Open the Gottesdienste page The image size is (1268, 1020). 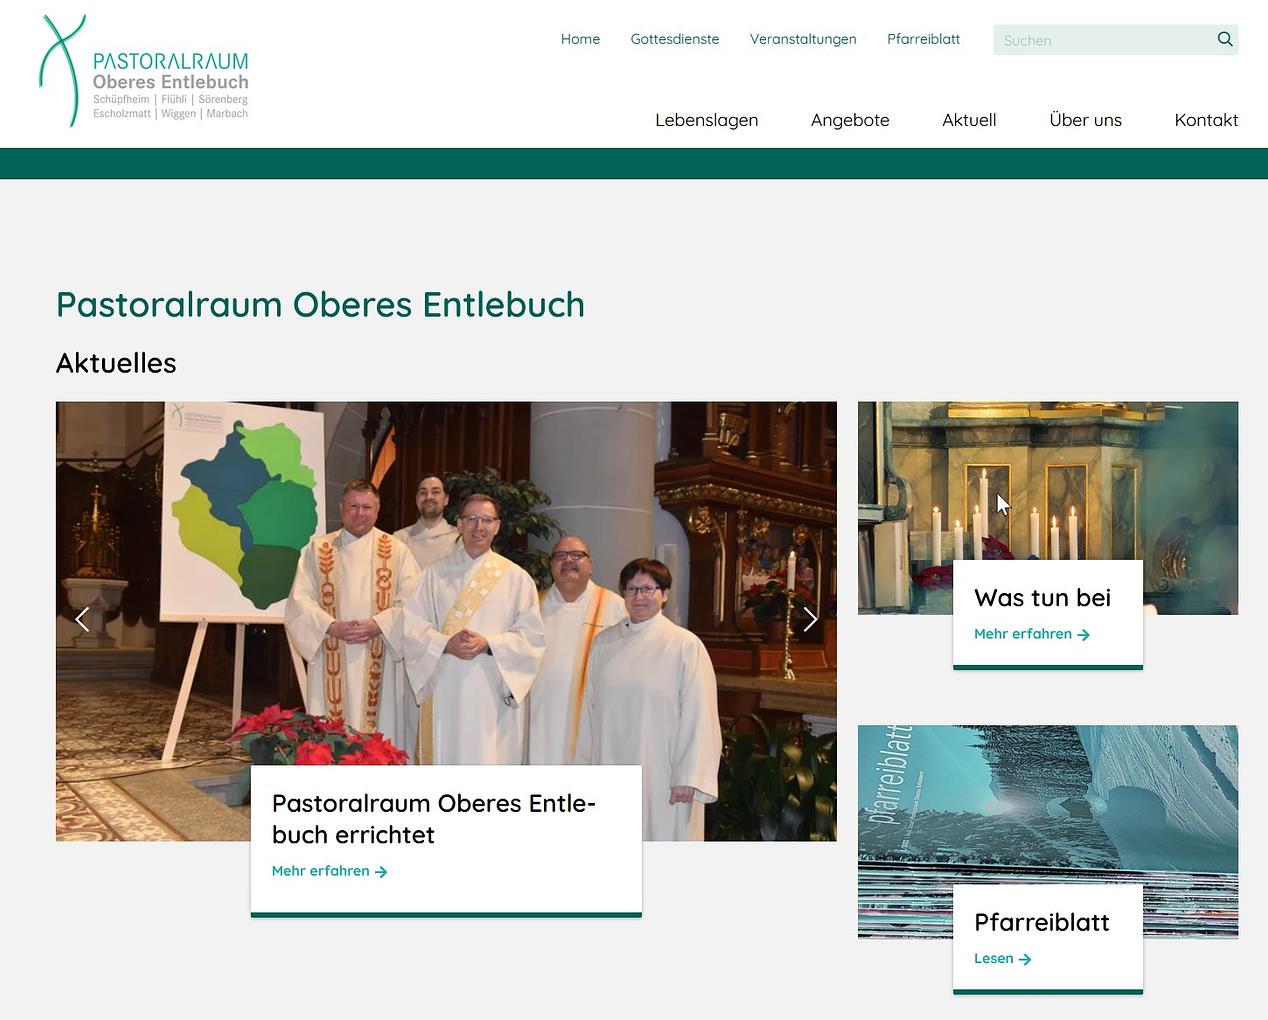(674, 39)
